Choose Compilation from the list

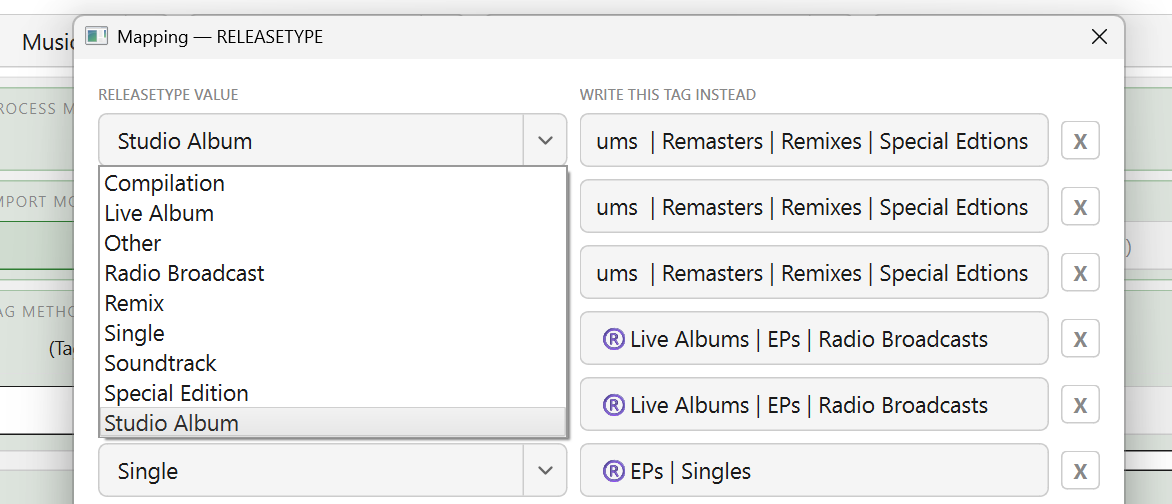tap(165, 184)
